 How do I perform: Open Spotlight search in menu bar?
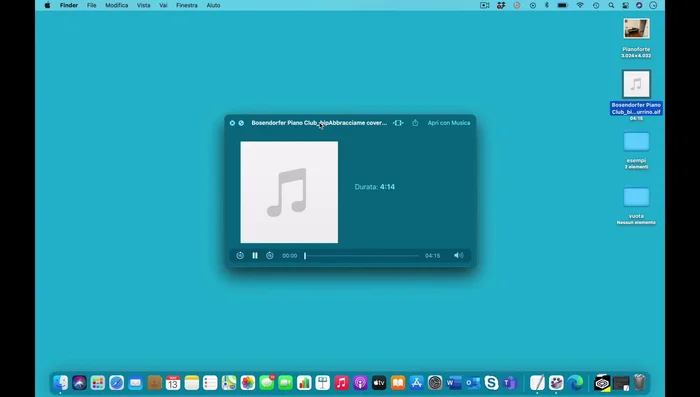(611, 5)
